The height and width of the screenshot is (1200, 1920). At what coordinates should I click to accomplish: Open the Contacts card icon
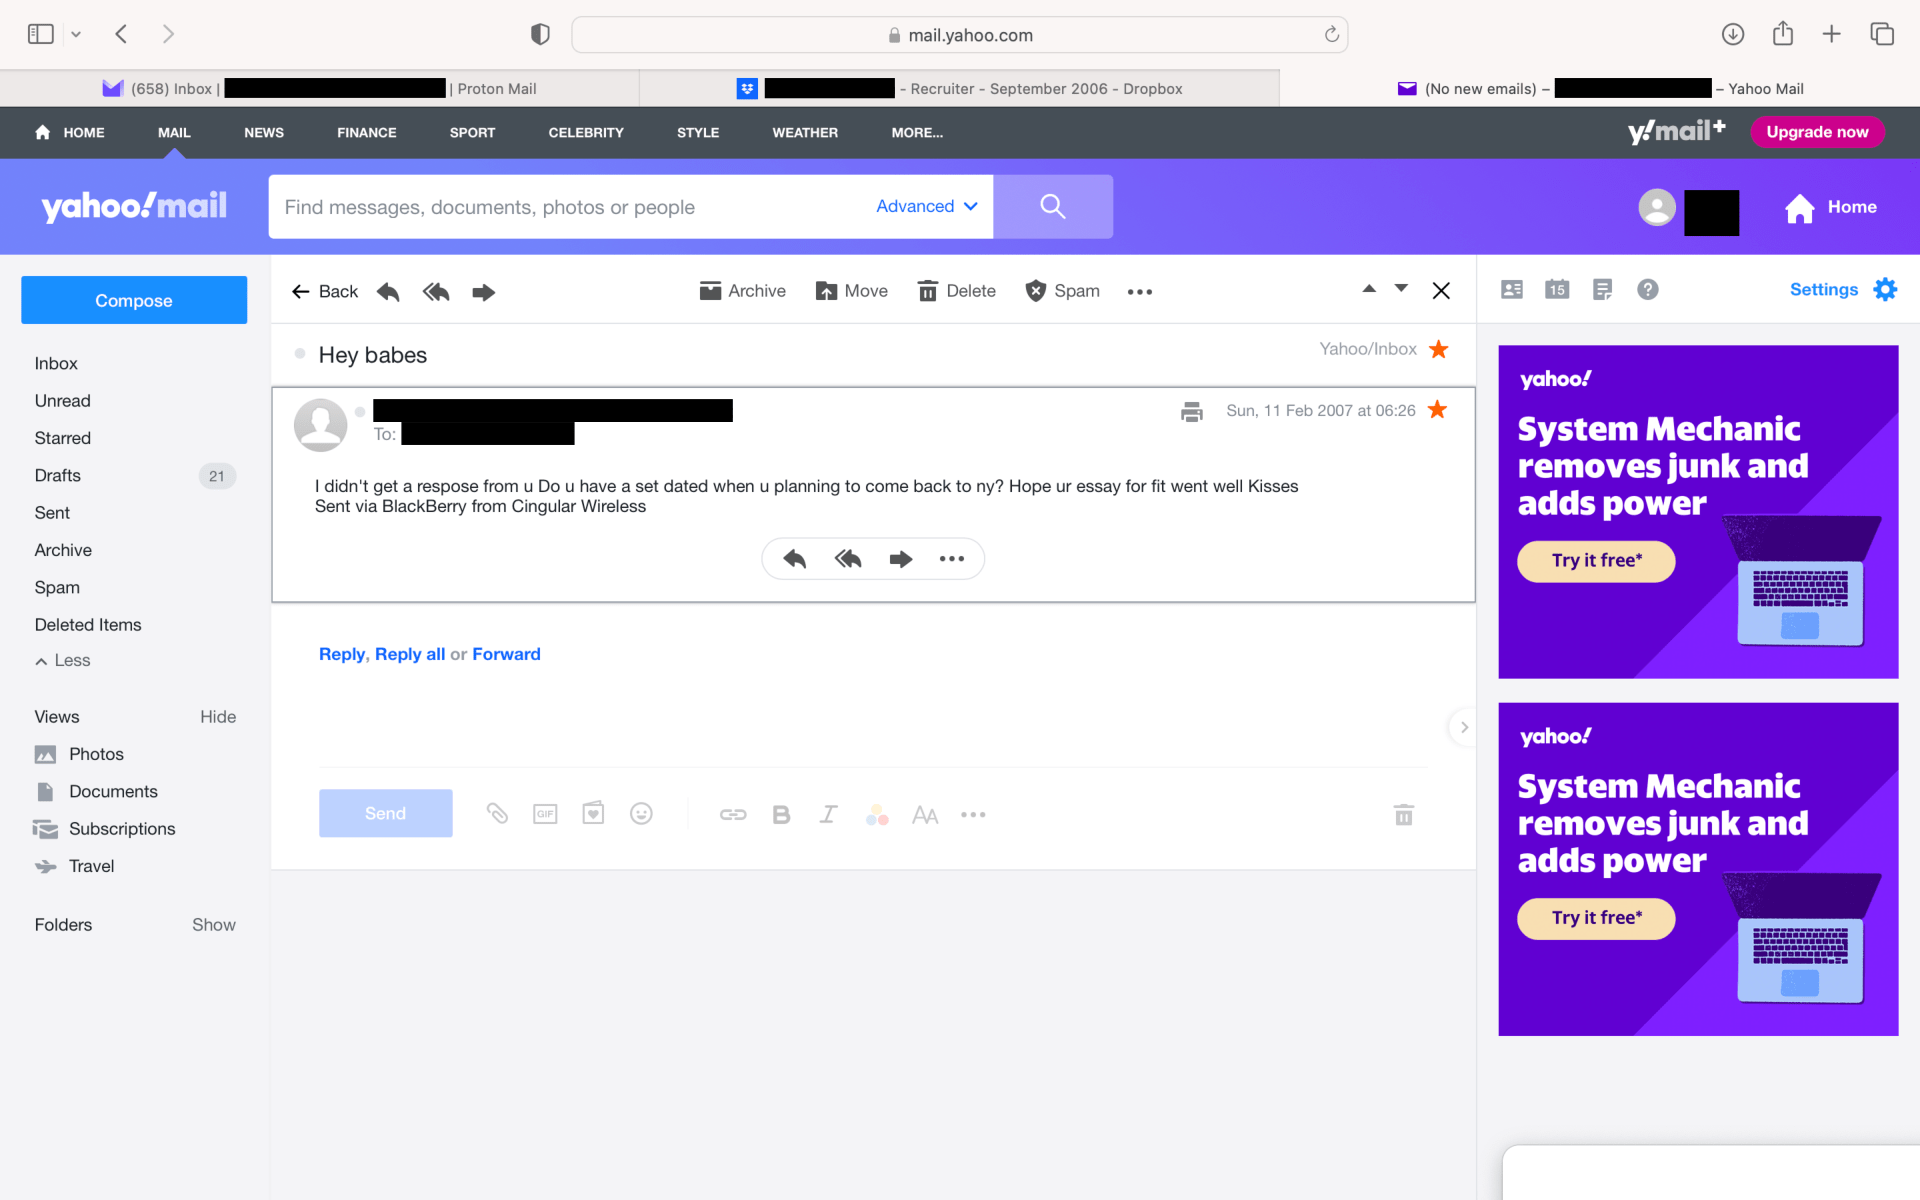tap(1512, 290)
